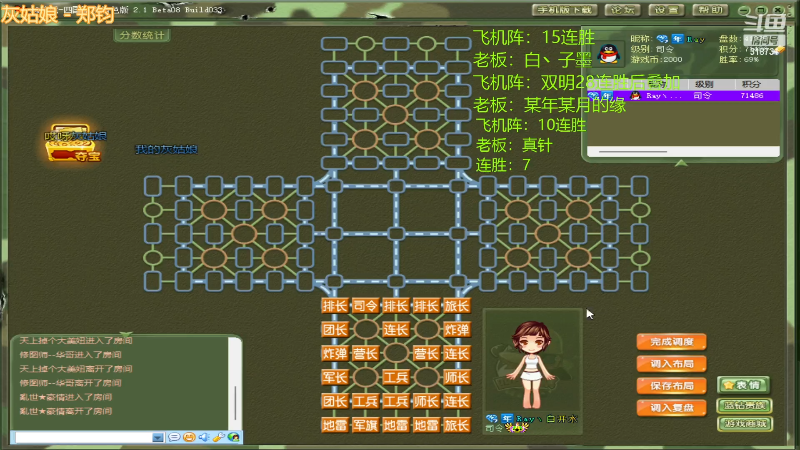The width and height of the screenshot is (800, 450).
Task: Click the 完成调度 button
Action: (671, 342)
